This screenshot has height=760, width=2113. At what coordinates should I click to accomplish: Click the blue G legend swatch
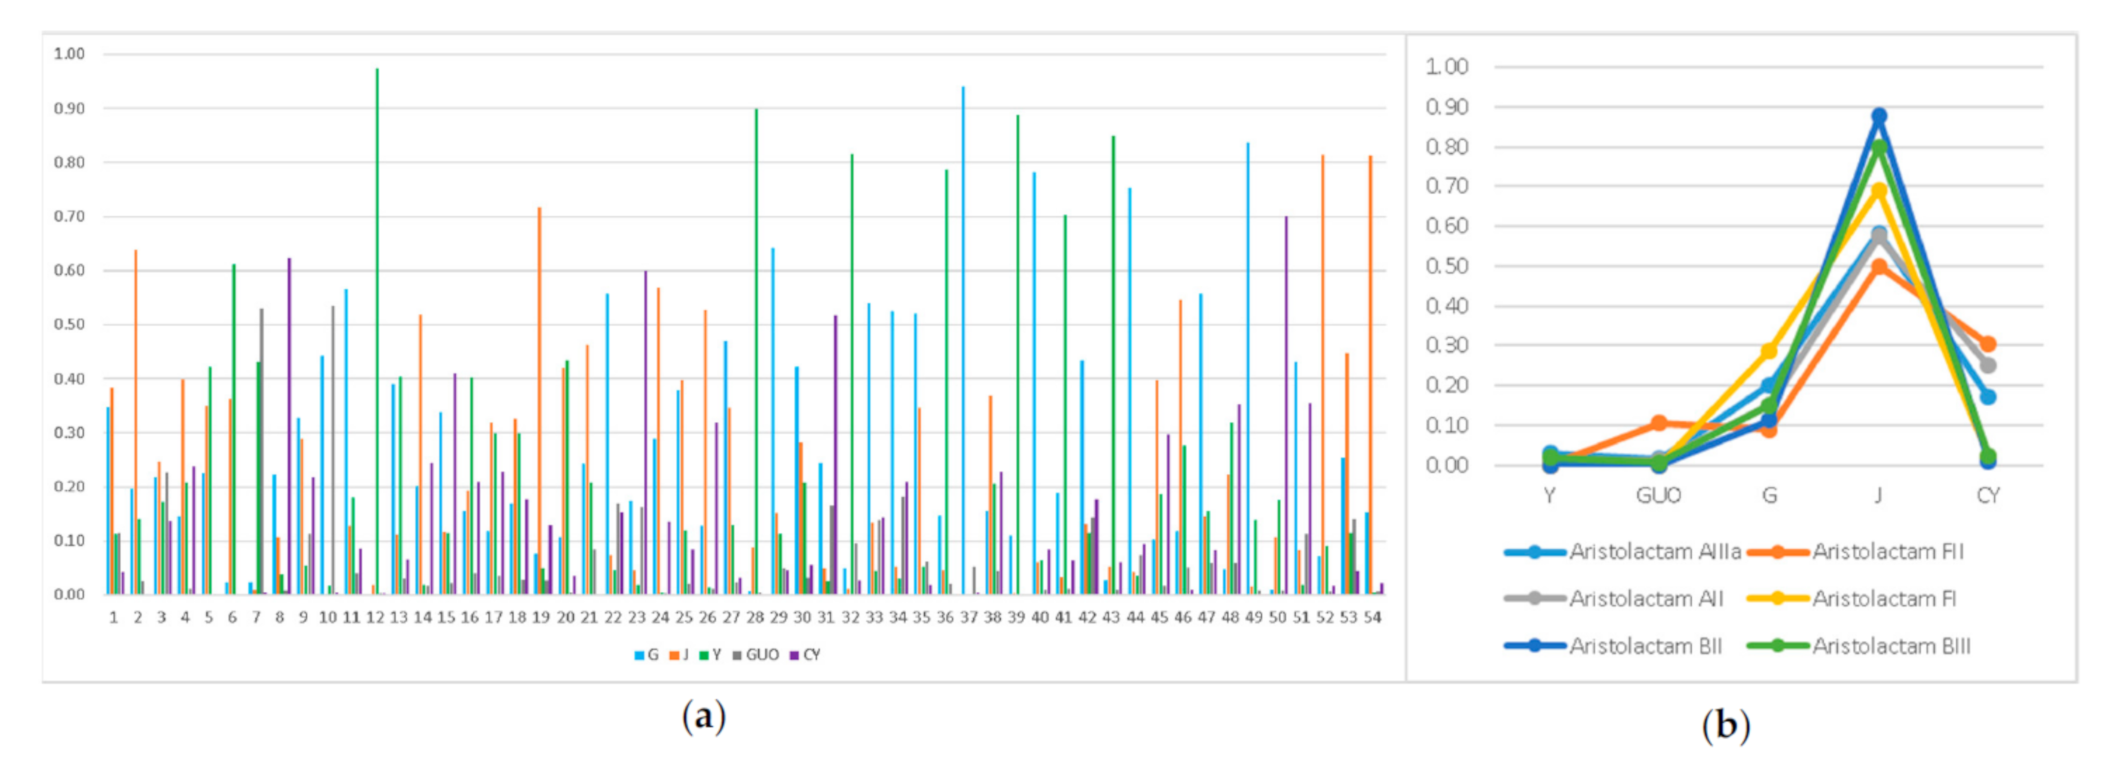pyautogui.click(x=639, y=655)
